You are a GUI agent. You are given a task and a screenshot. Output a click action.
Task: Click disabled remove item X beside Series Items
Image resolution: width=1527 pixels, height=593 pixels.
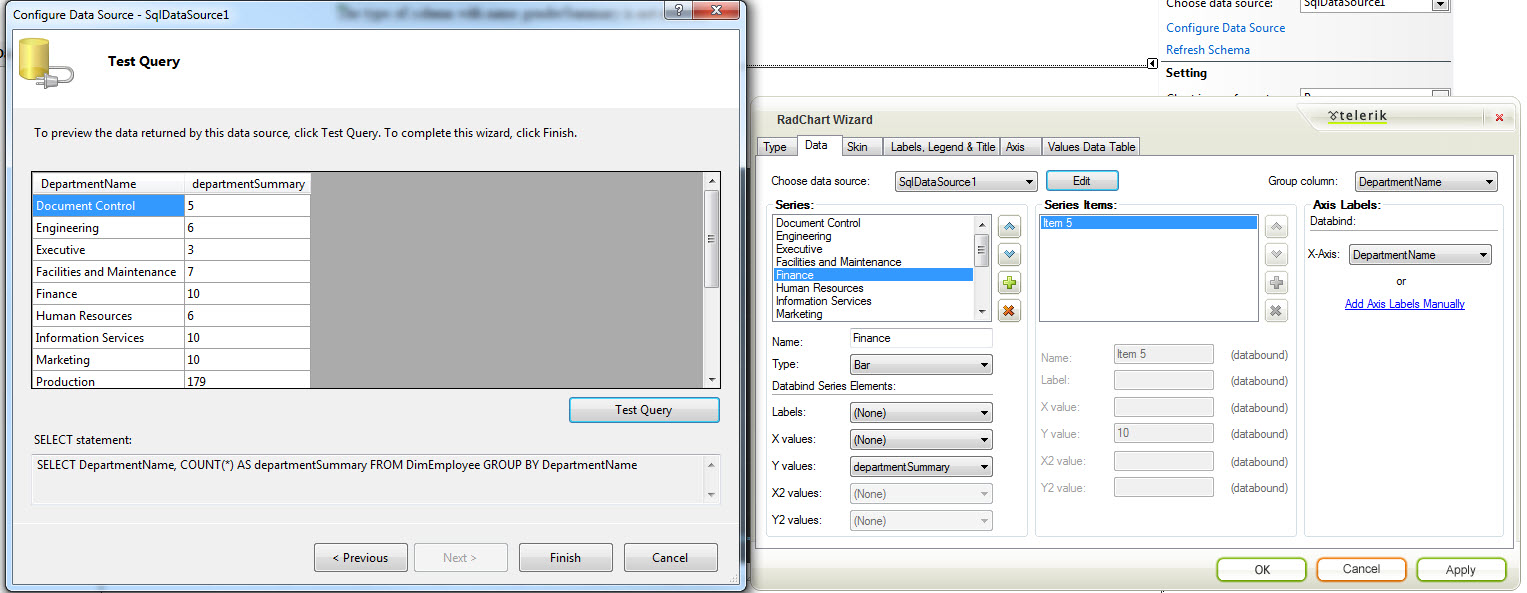tap(1276, 311)
